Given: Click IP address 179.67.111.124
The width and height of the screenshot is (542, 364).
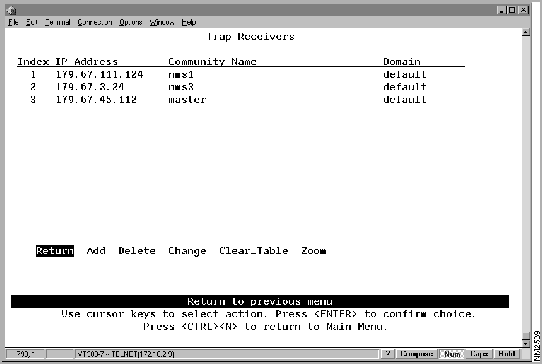Looking at the screenshot, I should pos(100,74).
